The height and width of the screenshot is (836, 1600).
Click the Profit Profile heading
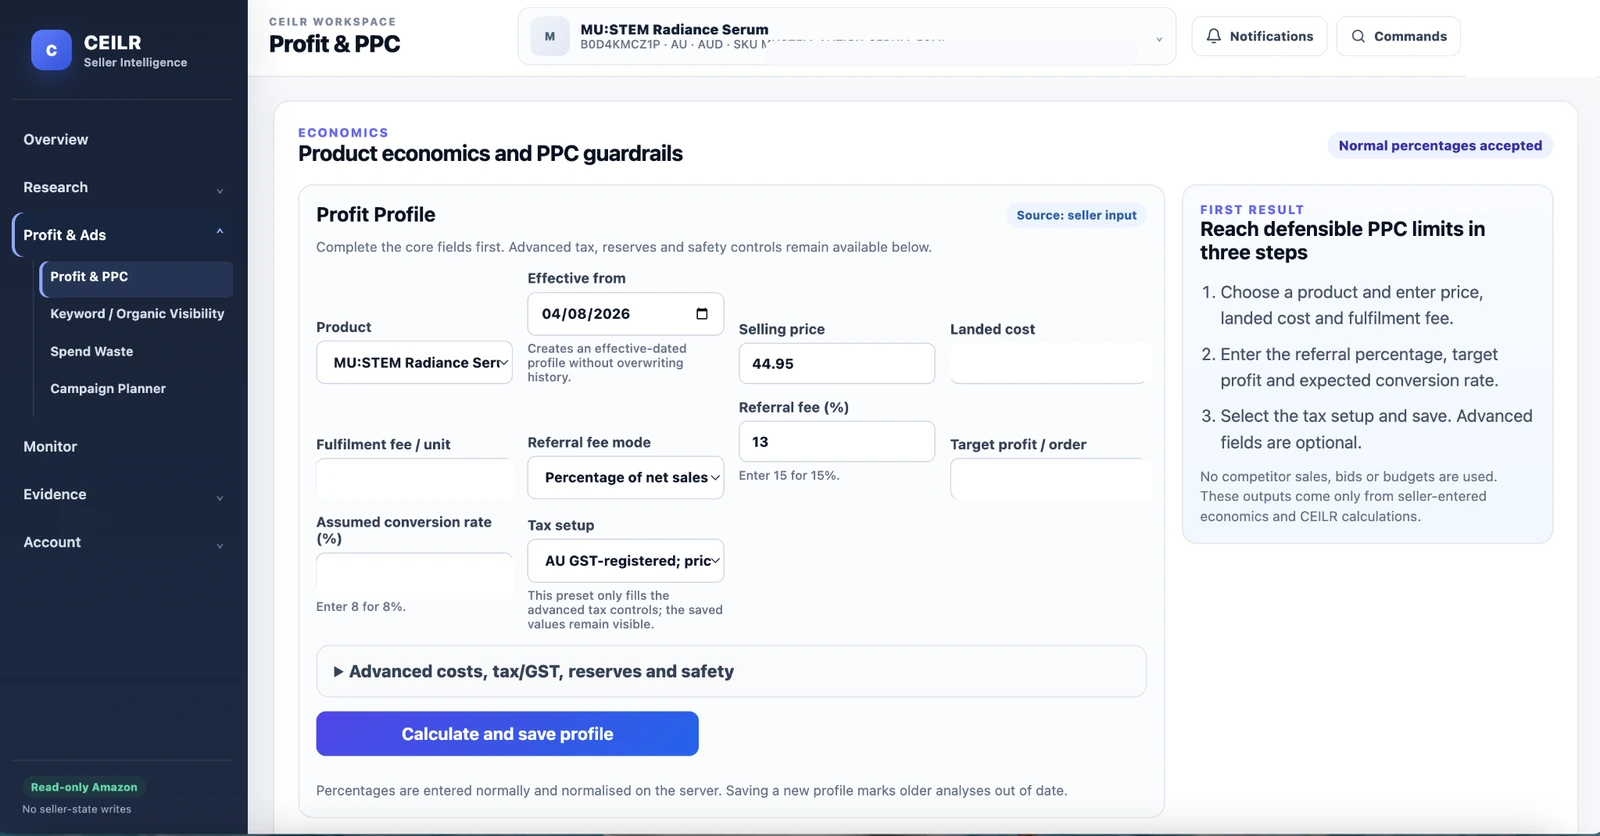coord(376,215)
